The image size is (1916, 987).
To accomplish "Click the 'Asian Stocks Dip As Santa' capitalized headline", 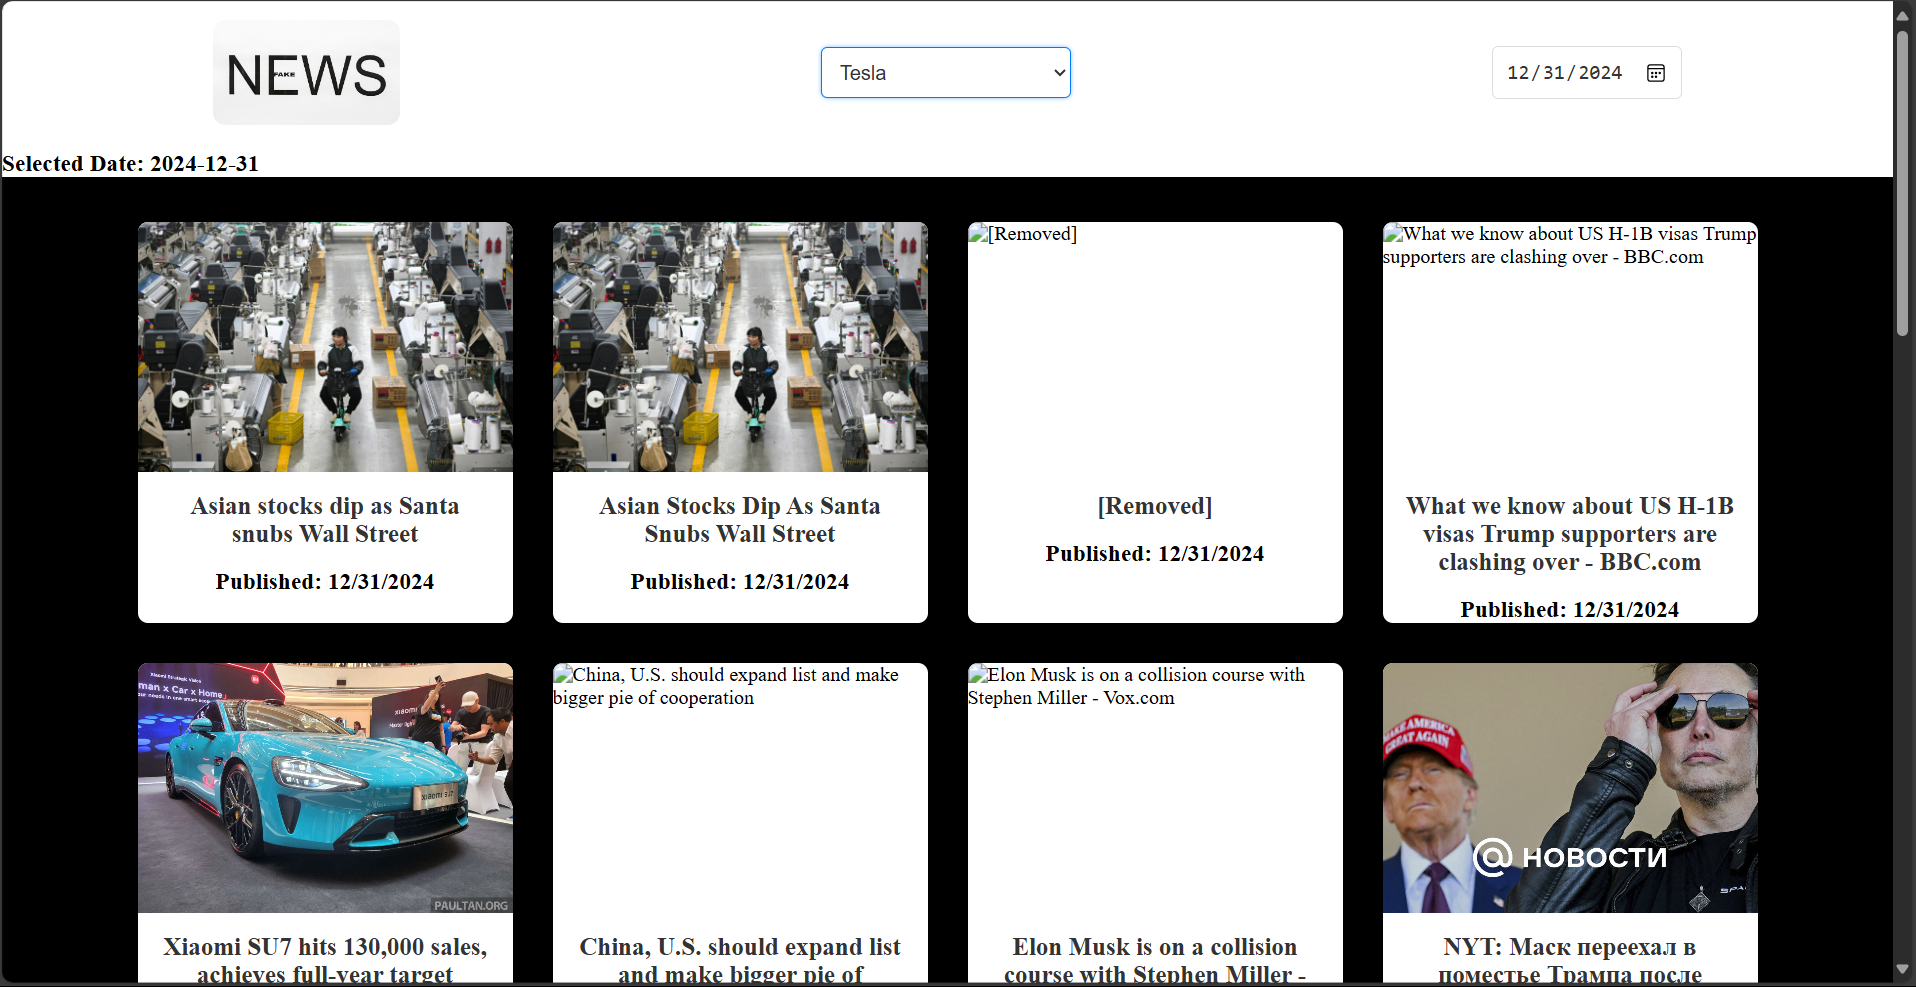I will pos(740,520).
